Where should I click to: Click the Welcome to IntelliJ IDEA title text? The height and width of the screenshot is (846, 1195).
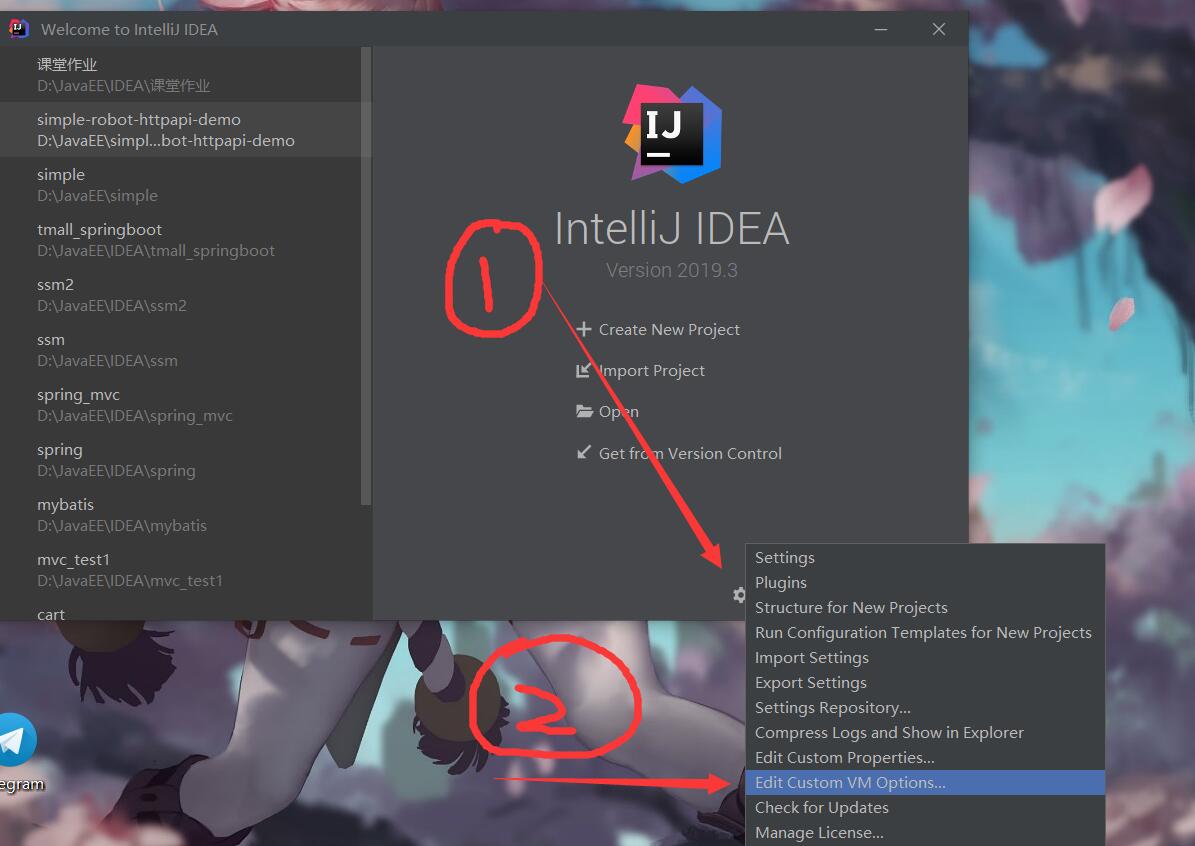pyautogui.click(x=130, y=30)
